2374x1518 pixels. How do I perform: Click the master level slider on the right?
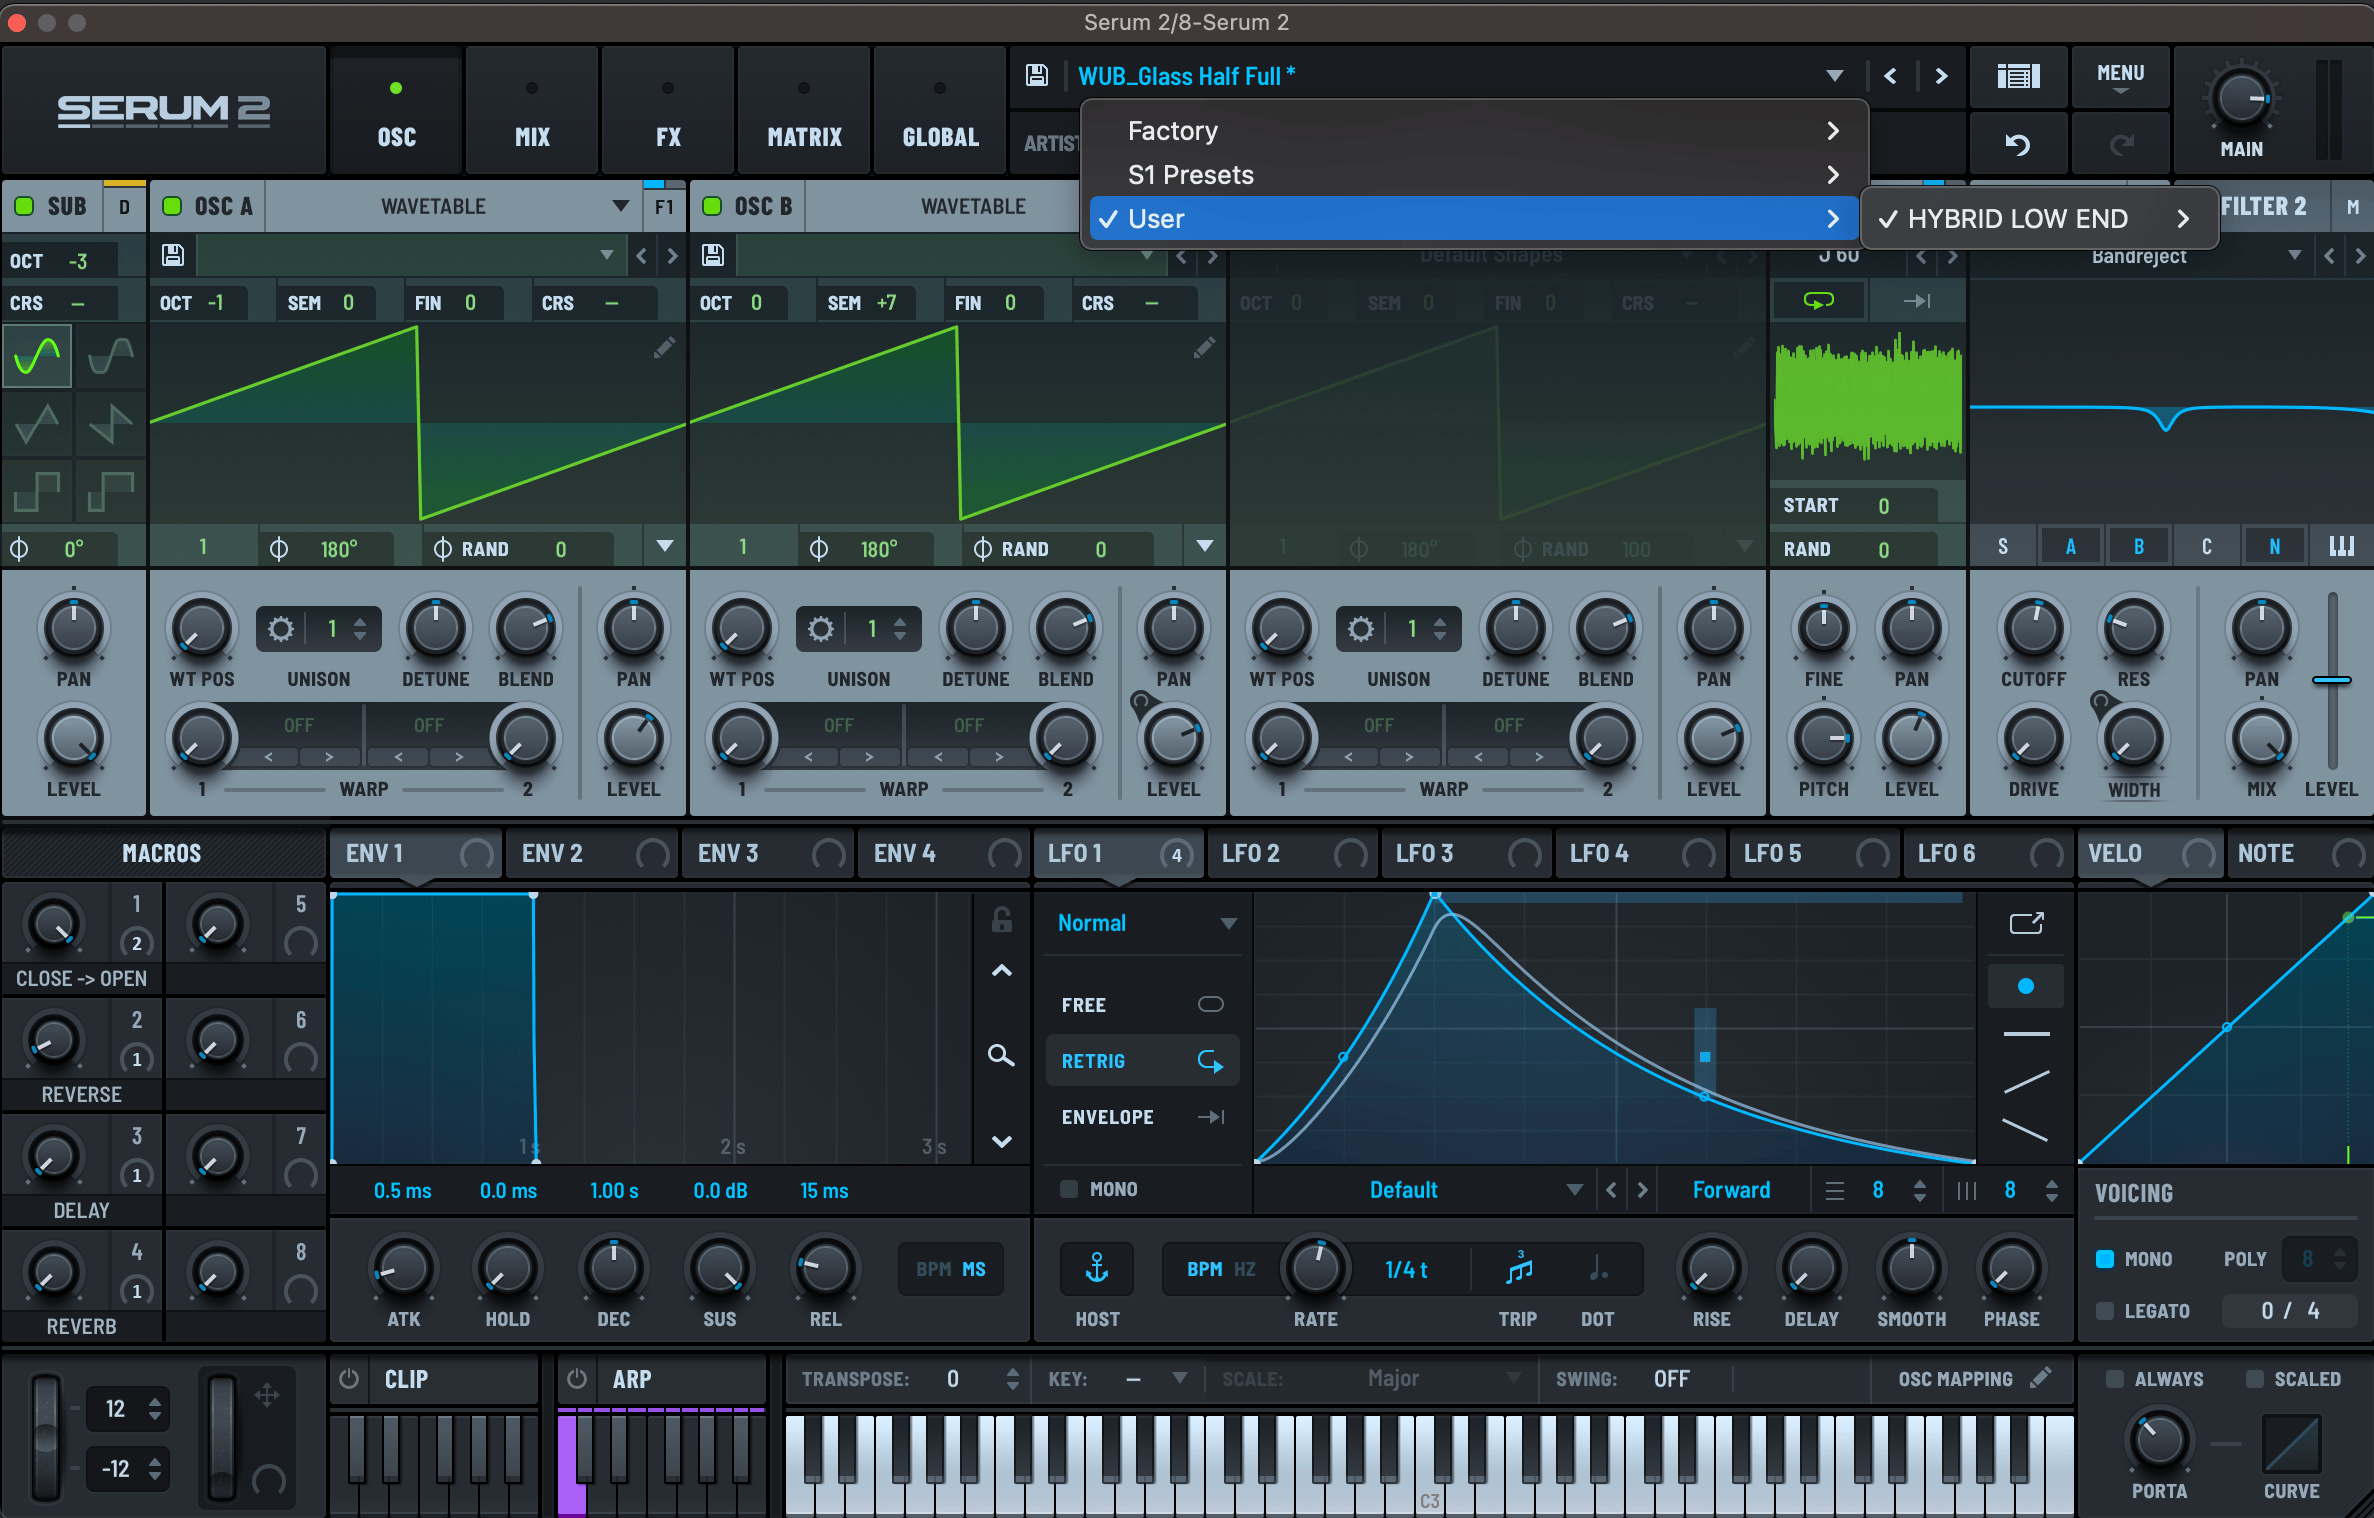click(x=2330, y=680)
